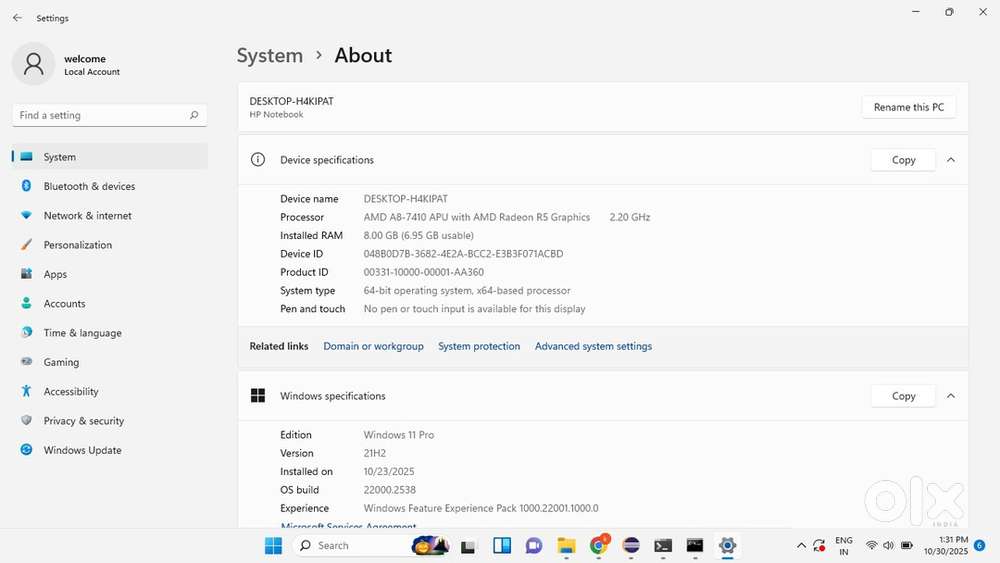
Task: Open Network & internet settings
Action: [110, 215]
